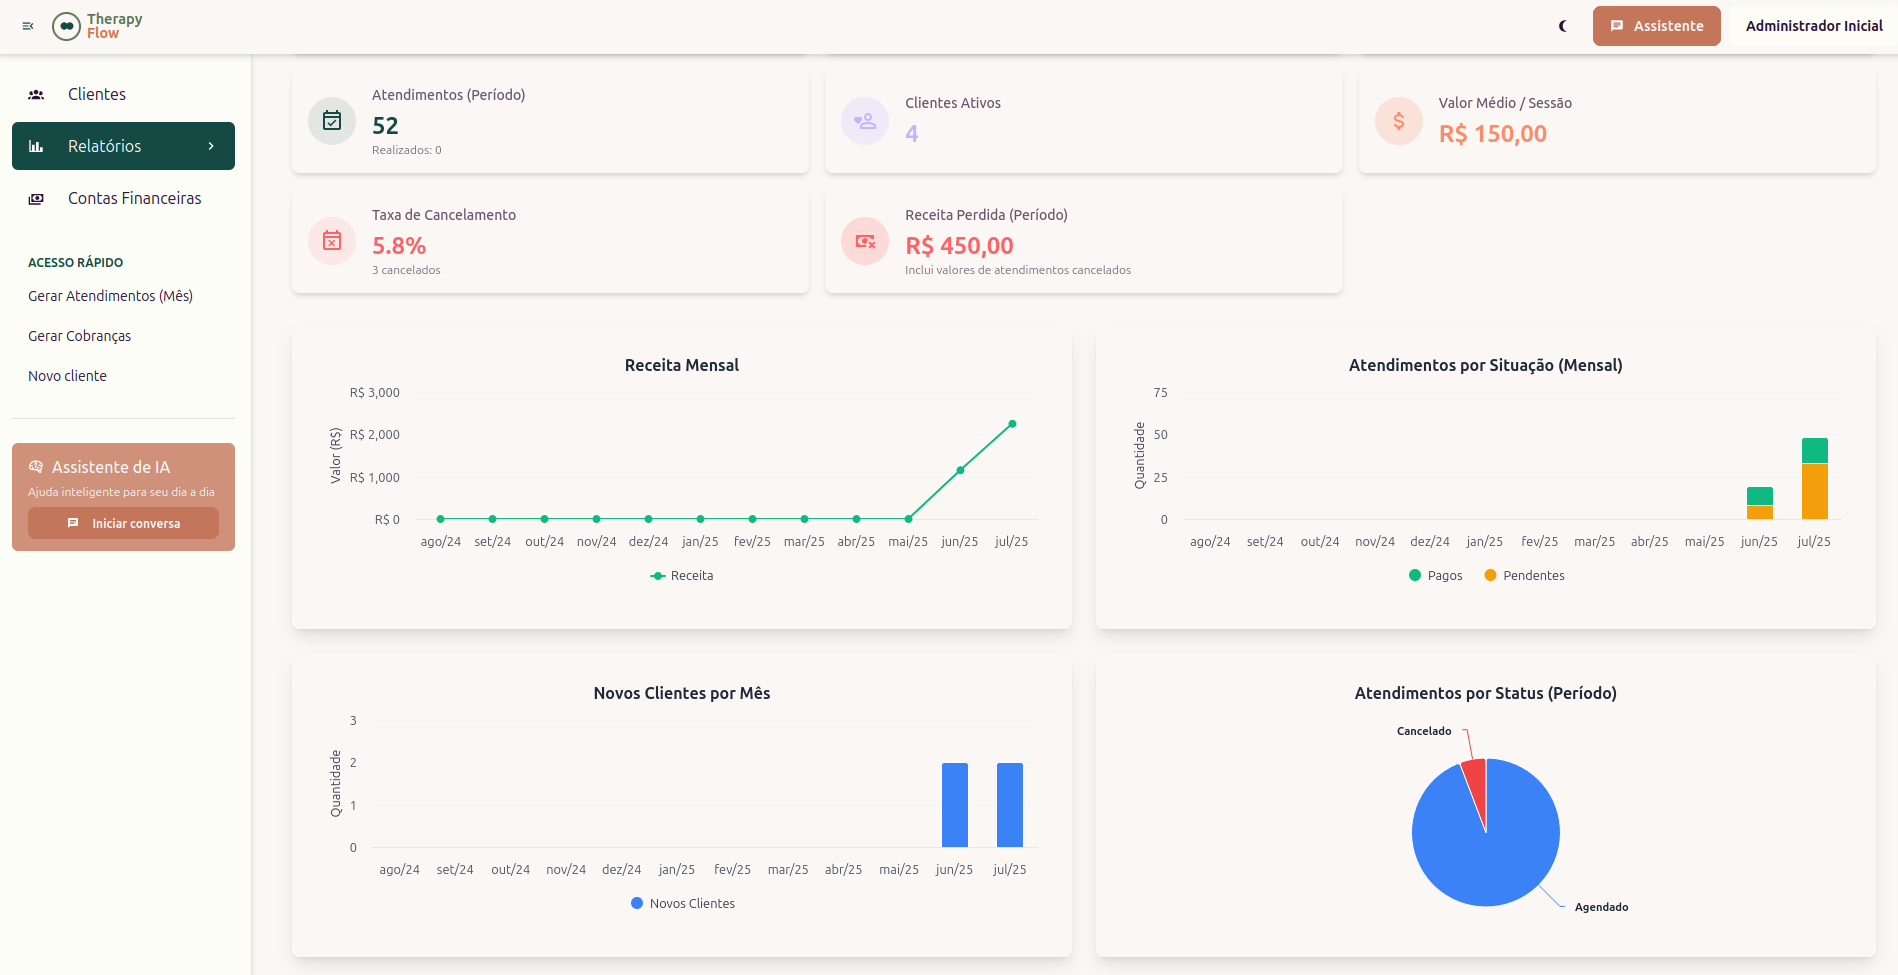Collapse the sidebar with the hamburger icon
The width and height of the screenshot is (1898, 975).
[28, 26]
